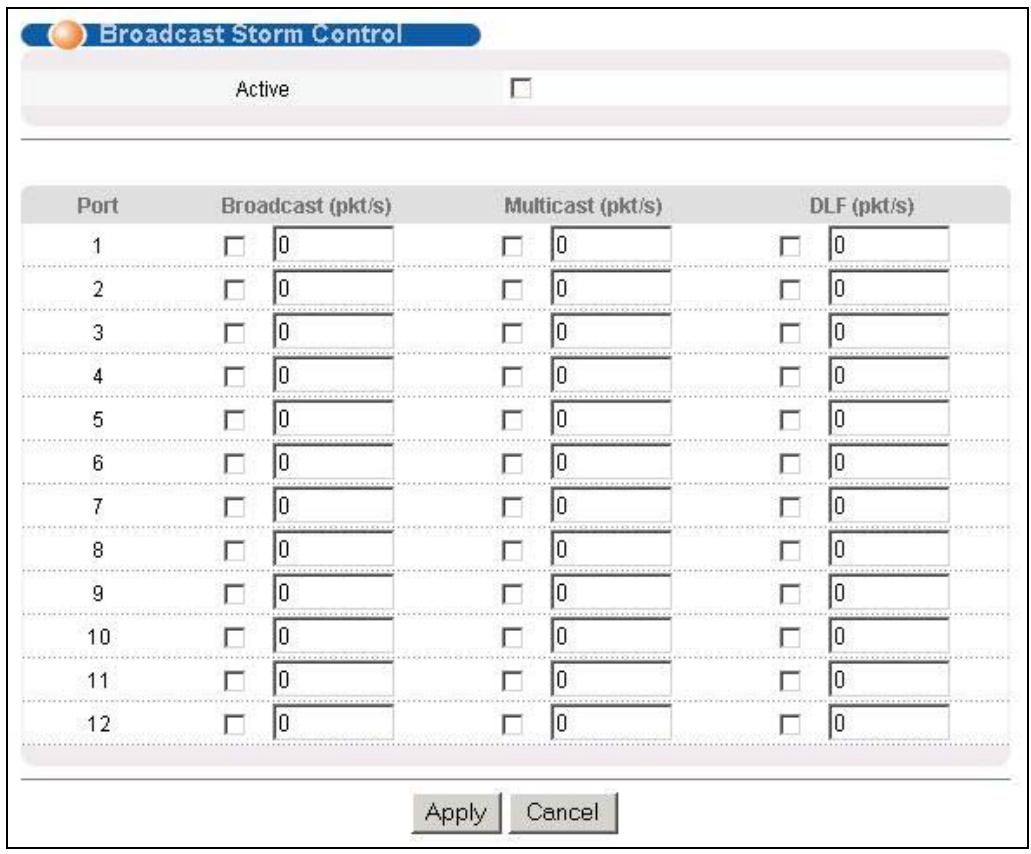The width and height of the screenshot is (1031, 854).
Task: Tick Multicast checkbox for port 1
Action: [512, 247]
